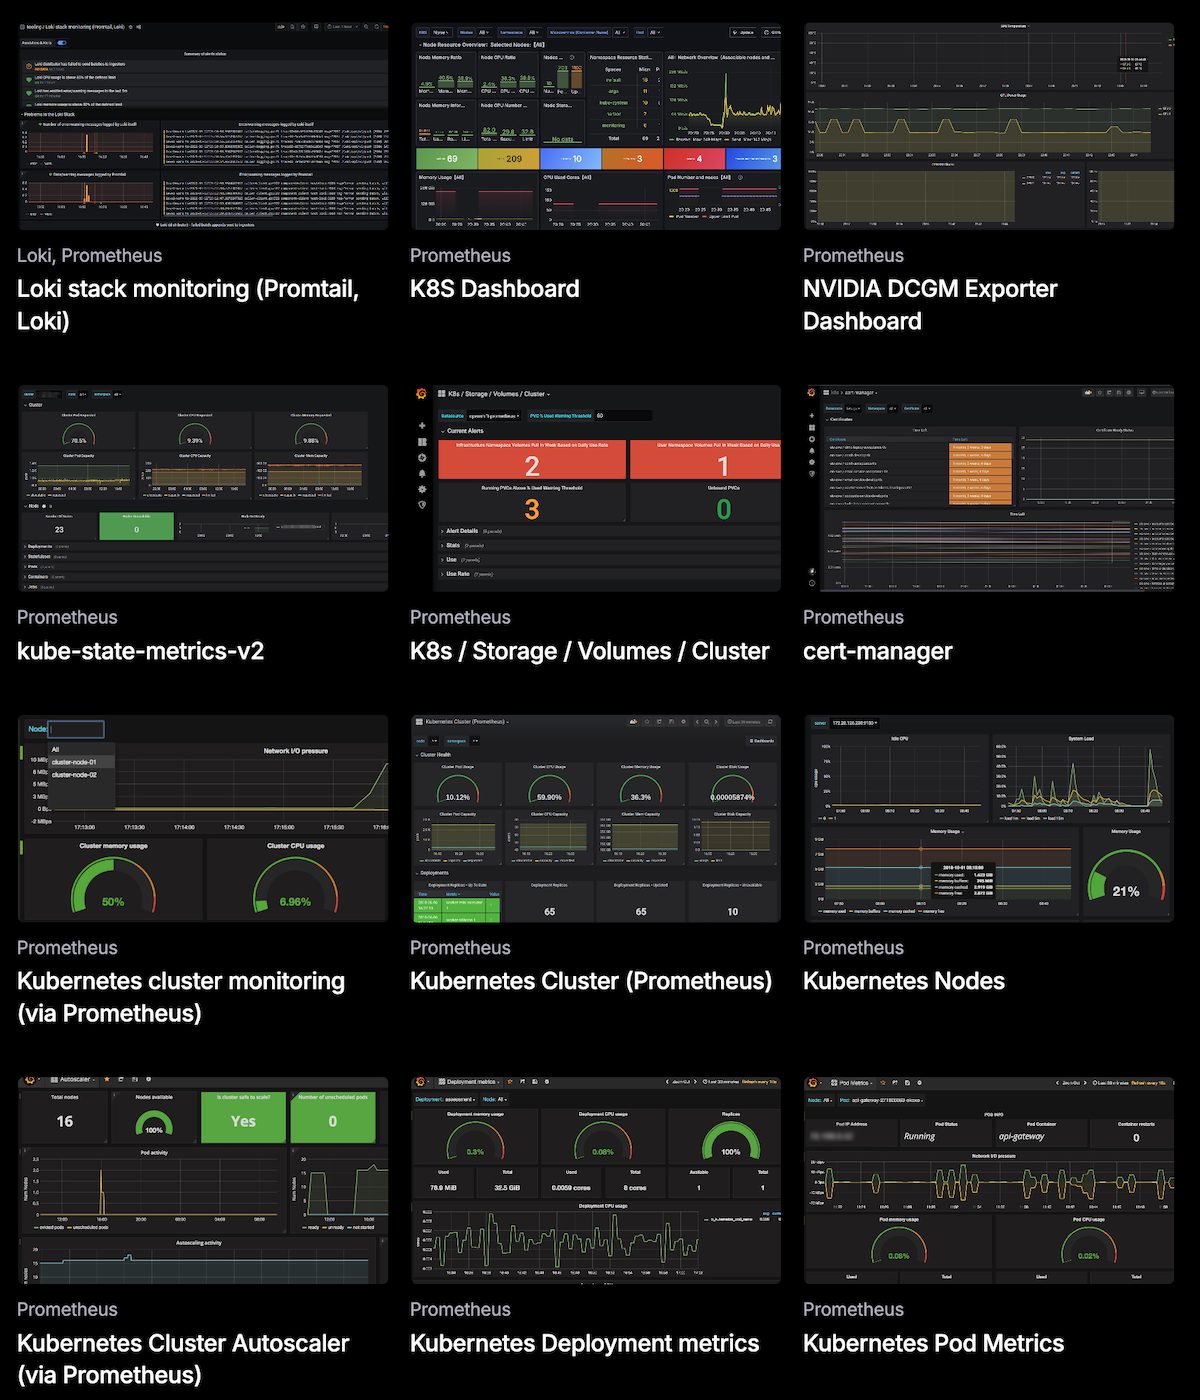Choose cluster-node-02 in the Node dropdown list
The image size is (1200, 1400).
[x=74, y=775]
